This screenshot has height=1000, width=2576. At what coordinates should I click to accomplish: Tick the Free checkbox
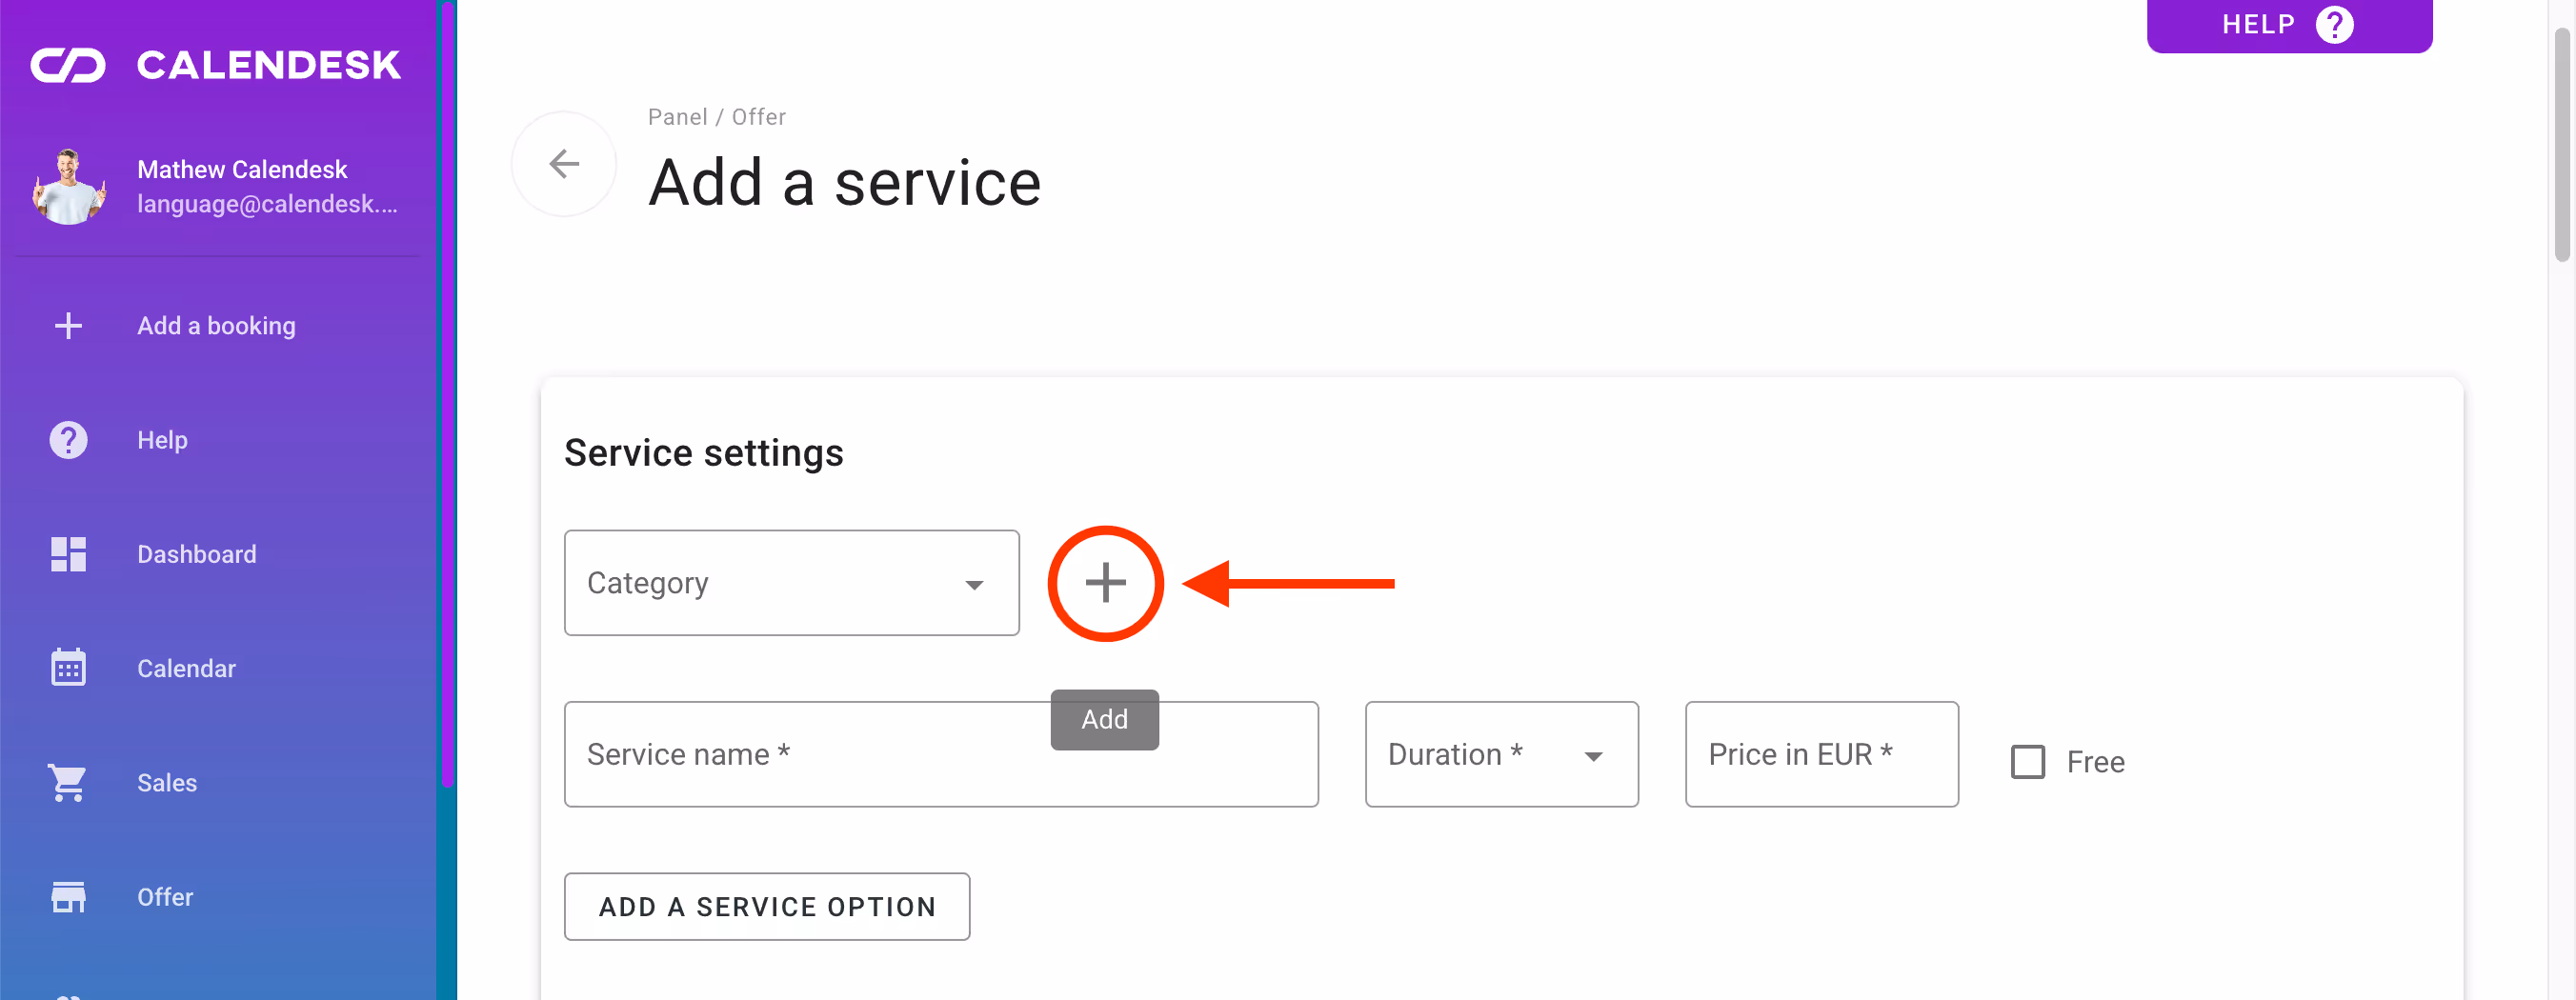[2027, 762]
